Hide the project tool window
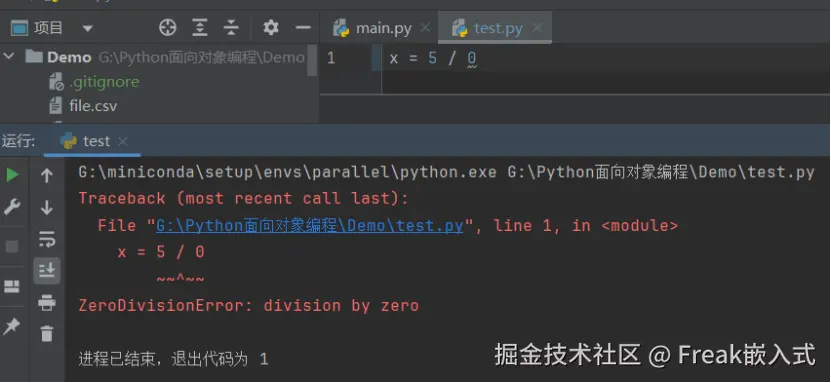Screen dimensions: 831x383 click(x=303, y=28)
